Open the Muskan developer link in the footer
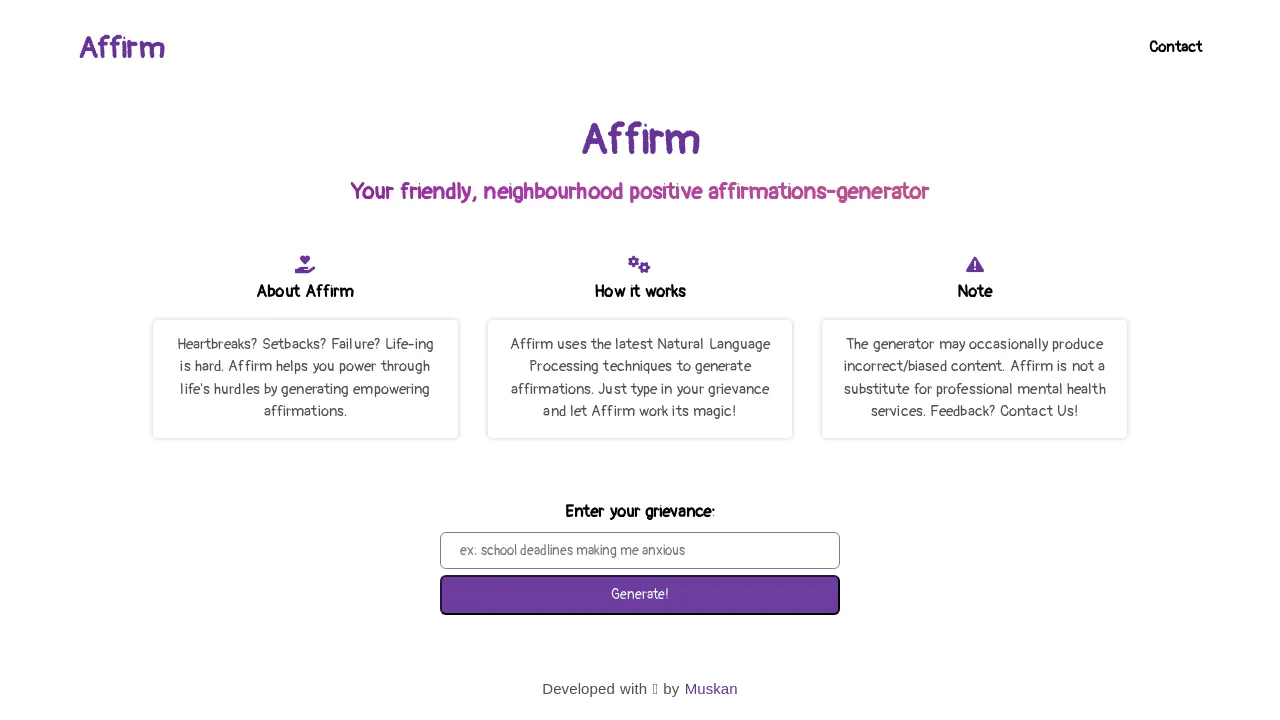Viewport: 1280px width, 720px height. [711, 688]
